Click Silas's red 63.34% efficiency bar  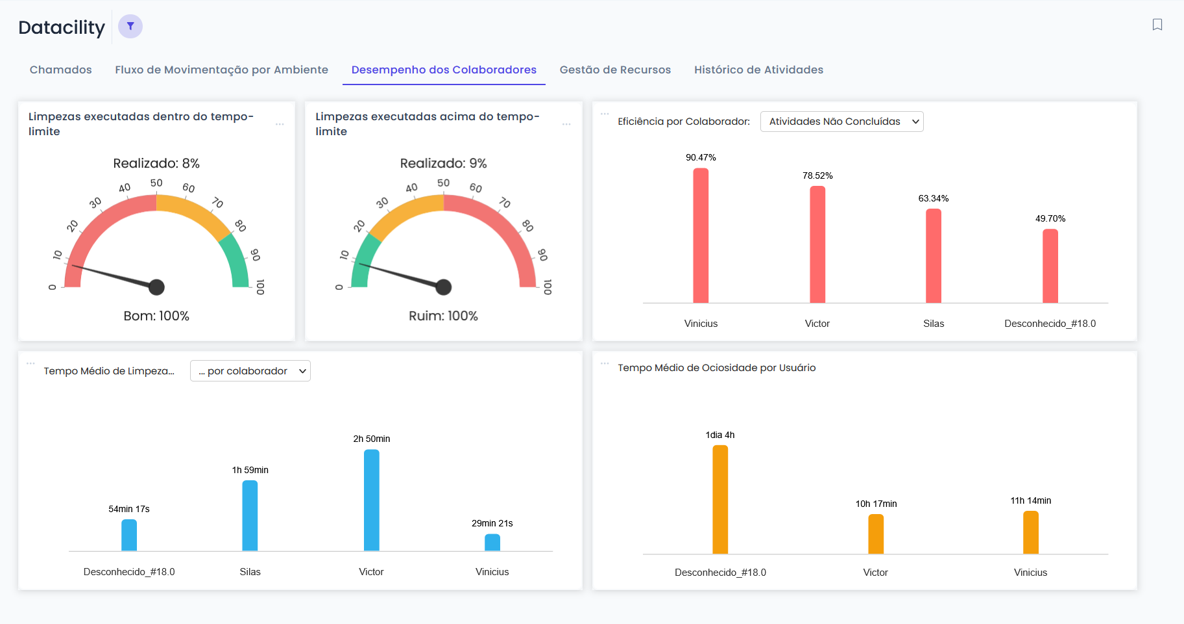[x=933, y=256]
